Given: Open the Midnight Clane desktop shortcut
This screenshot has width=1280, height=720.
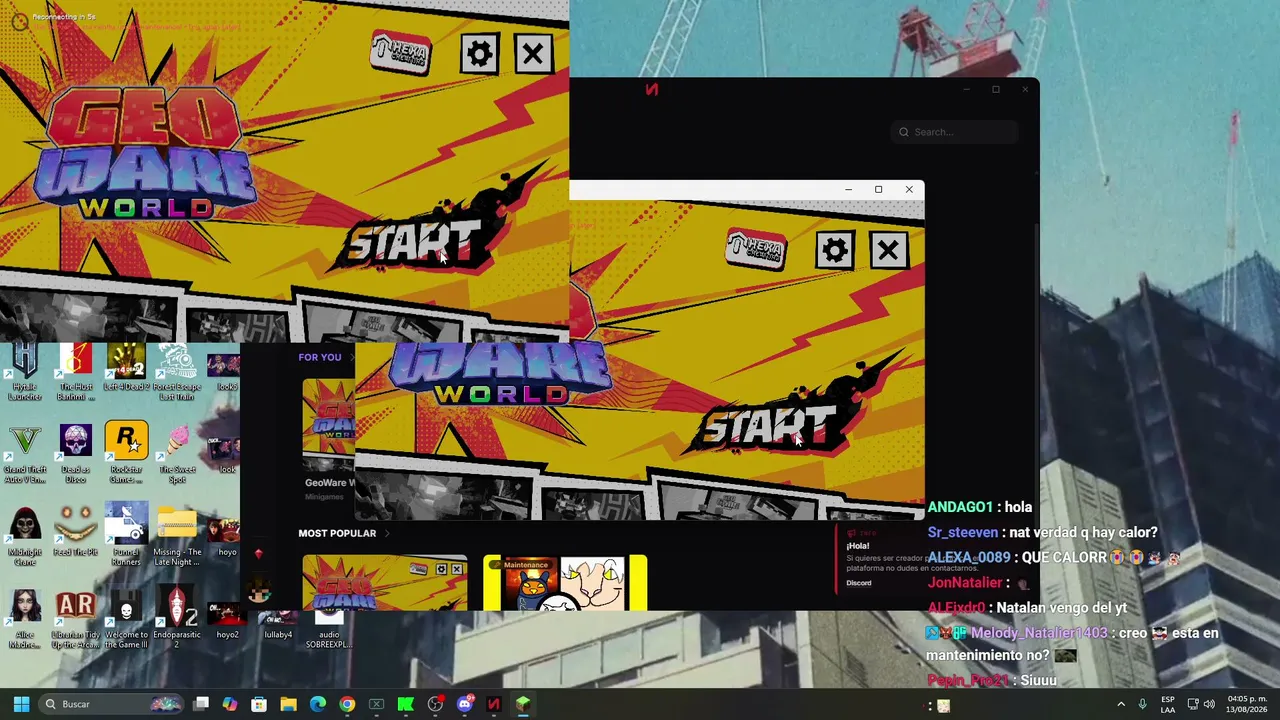Looking at the screenshot, I should [x=25, y=536].
